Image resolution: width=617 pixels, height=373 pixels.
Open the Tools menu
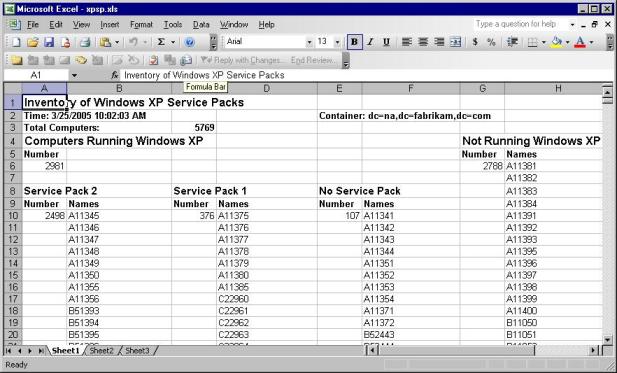pos(173,24)
